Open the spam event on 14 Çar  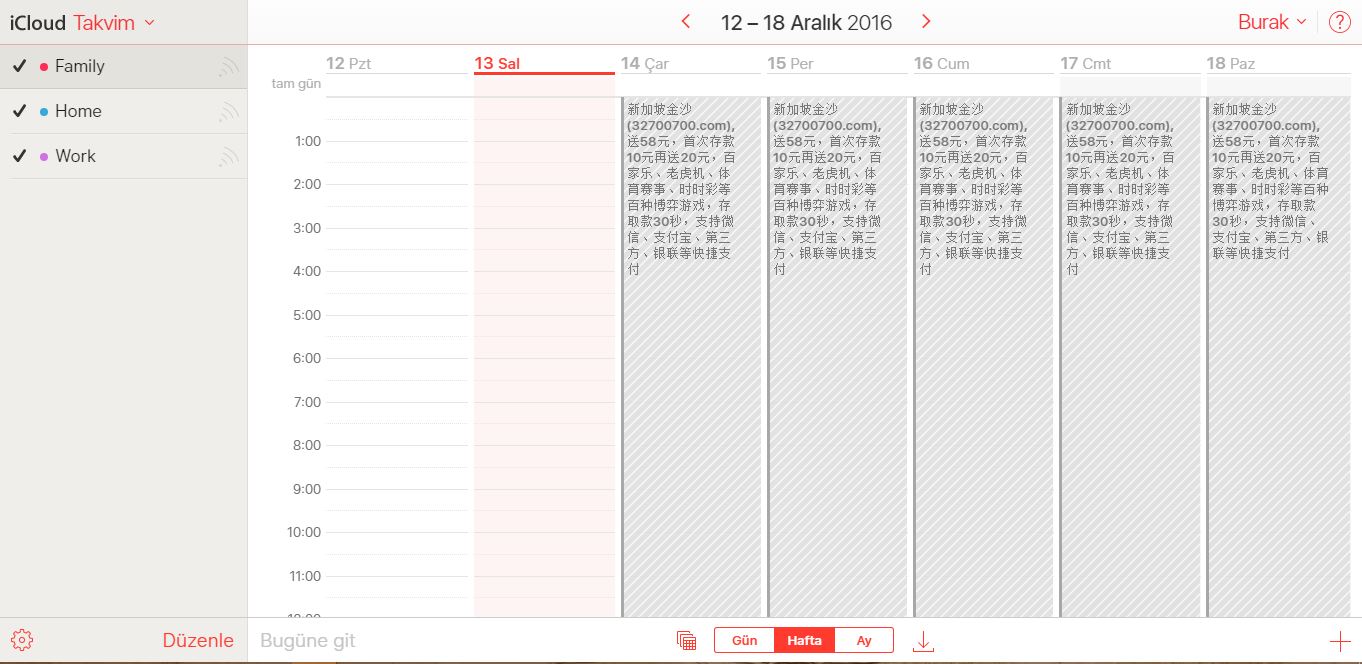click(x=691, y=356)
